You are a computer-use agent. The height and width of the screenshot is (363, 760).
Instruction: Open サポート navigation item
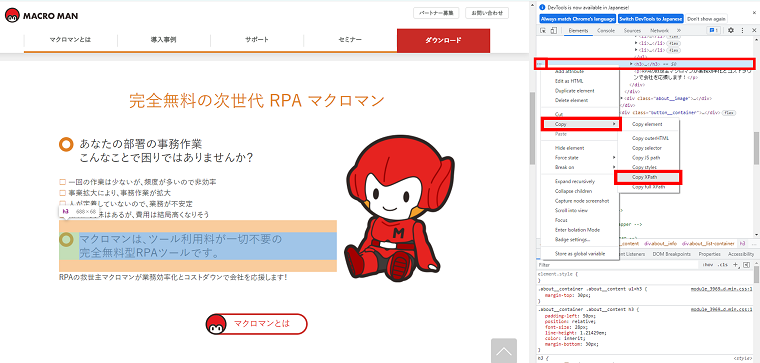click(x=257, y=40)
